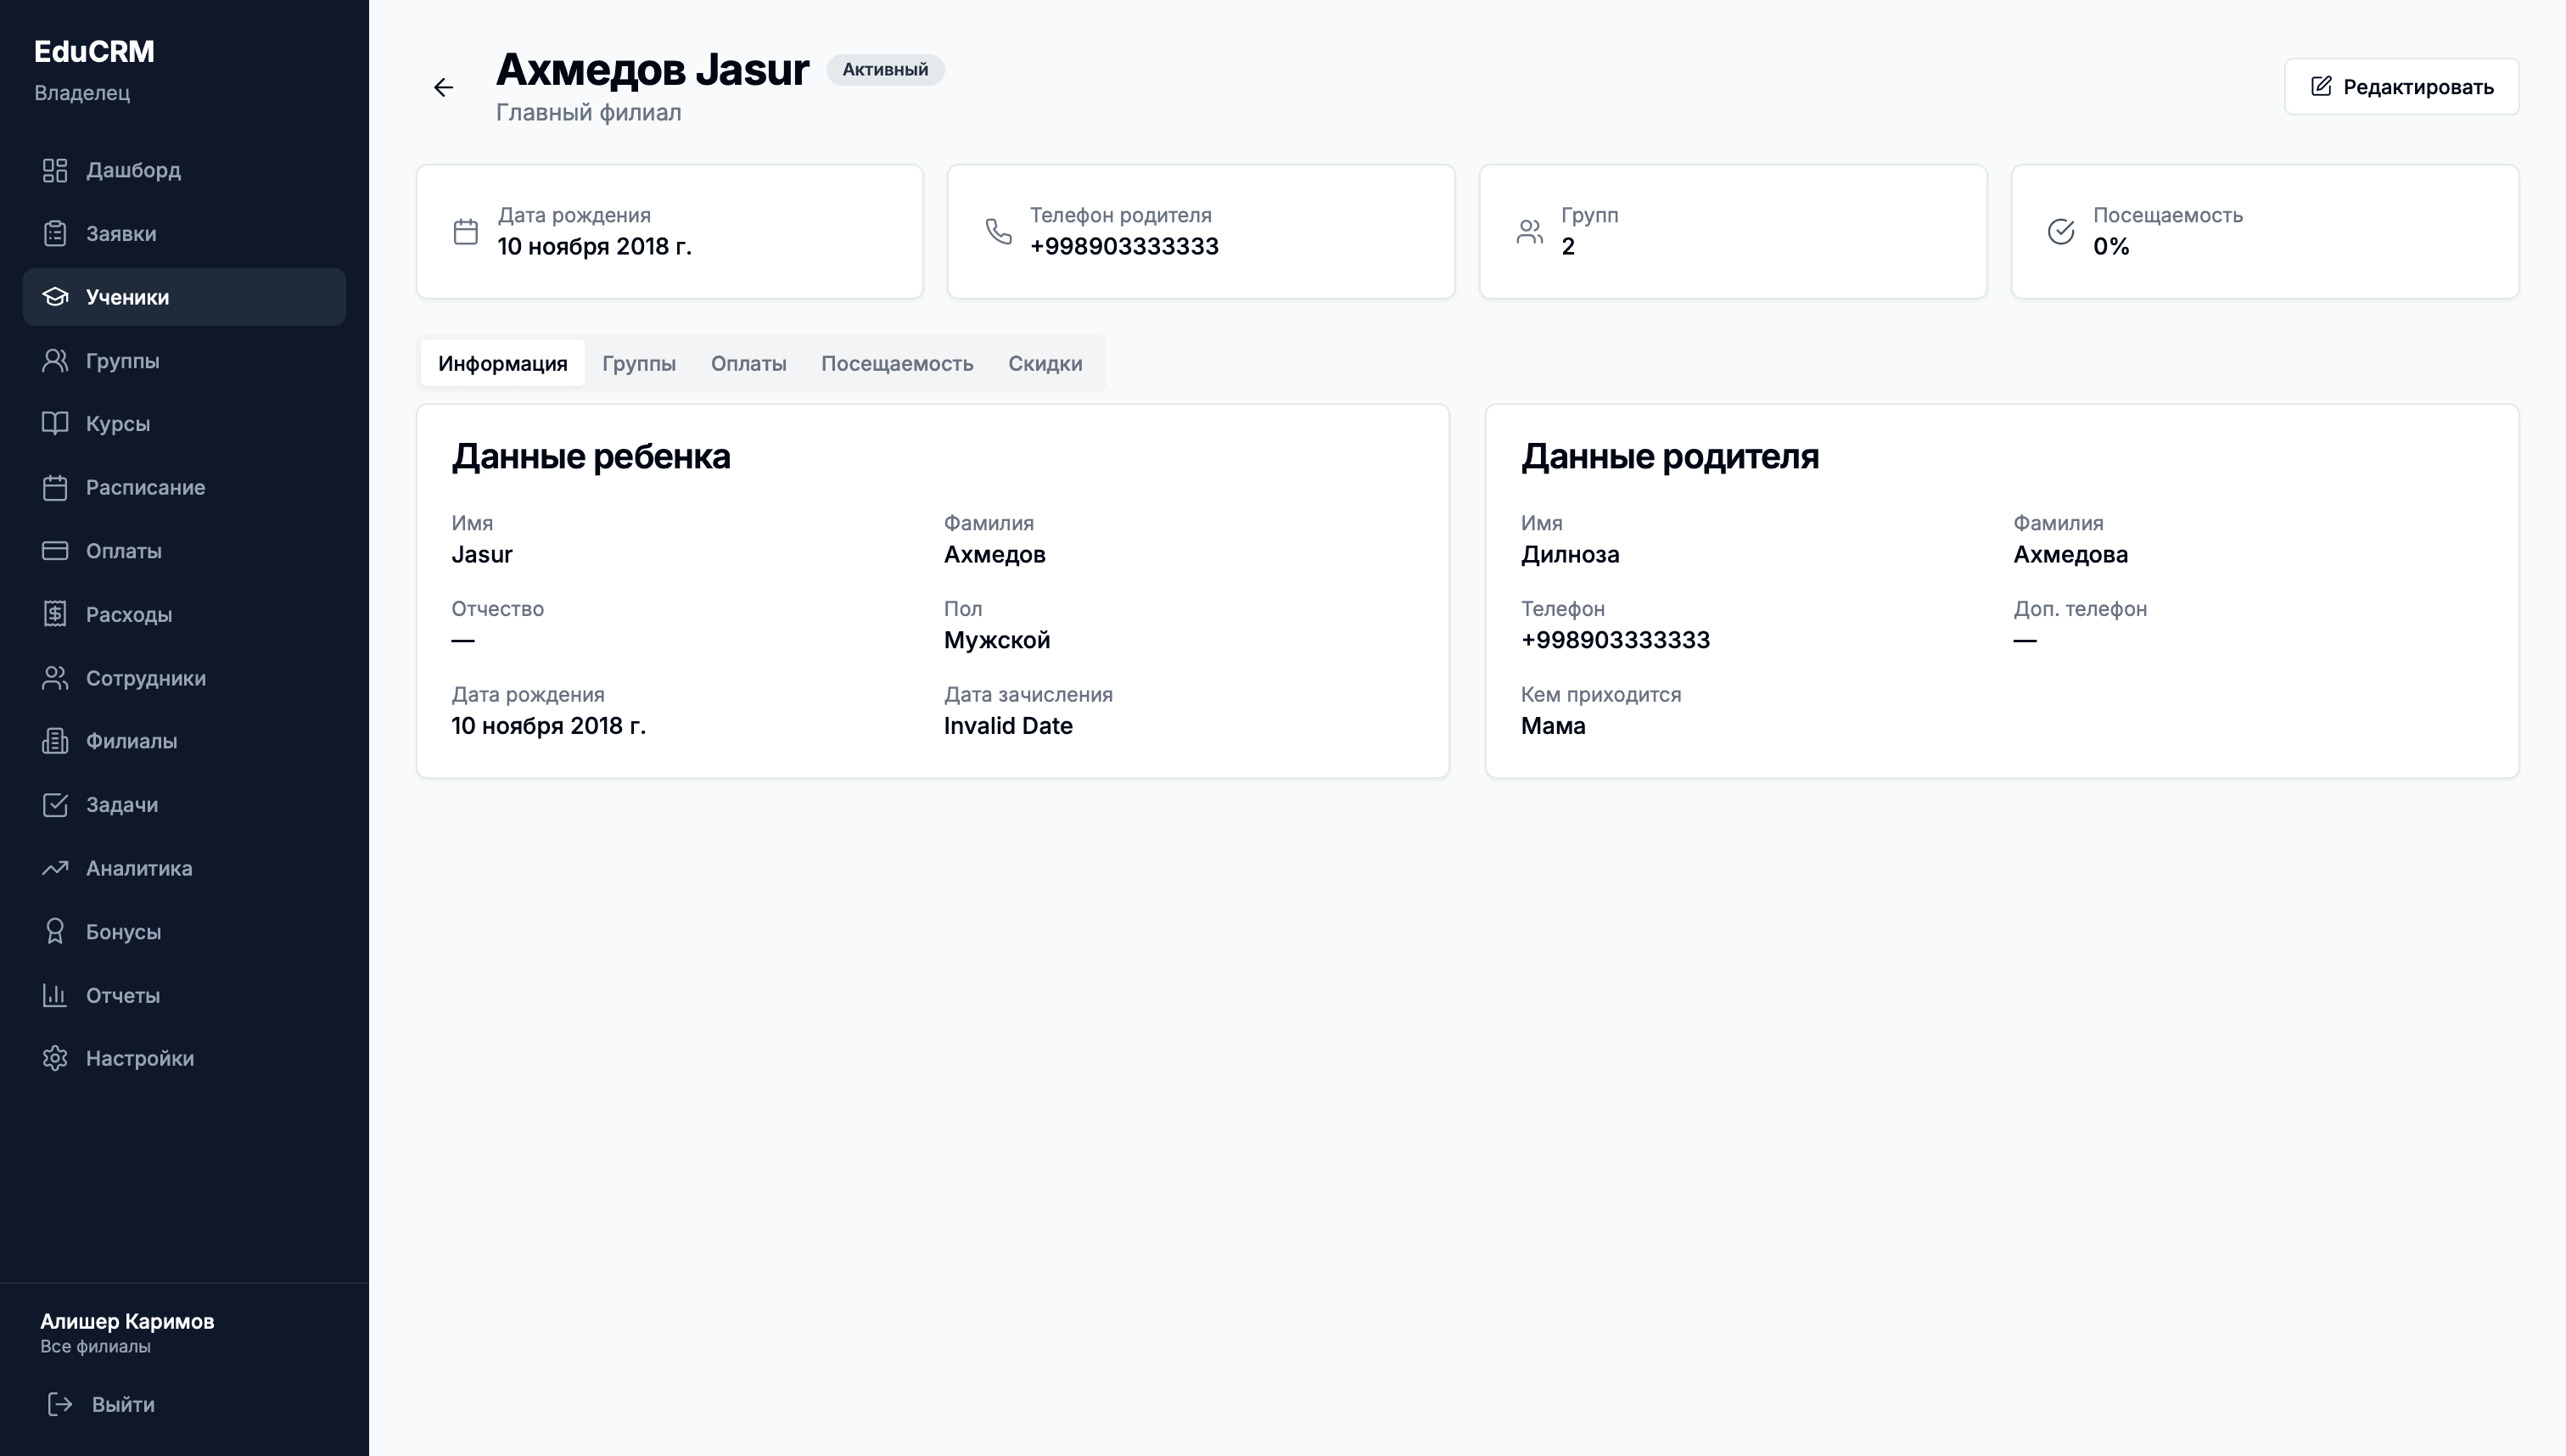Click the Филиалы building icon
The image size is (2566, 1456).
point(55,741)
